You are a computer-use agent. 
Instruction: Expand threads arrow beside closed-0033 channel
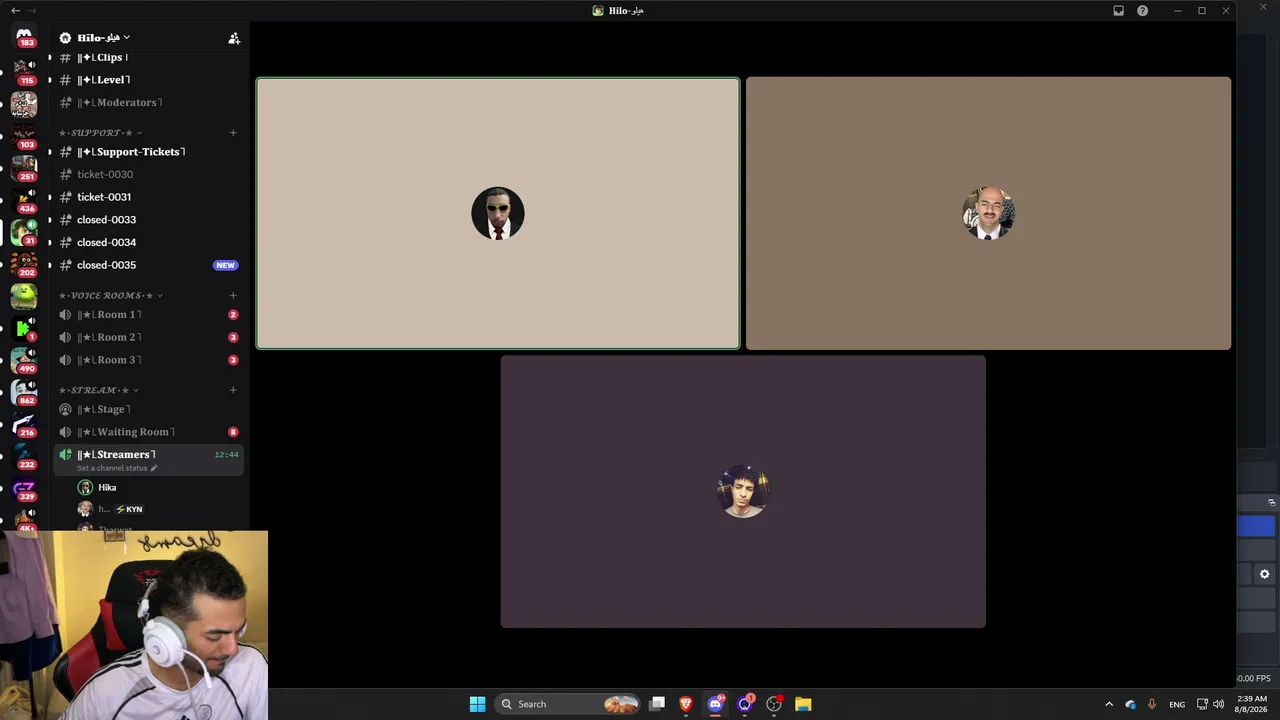49,220
